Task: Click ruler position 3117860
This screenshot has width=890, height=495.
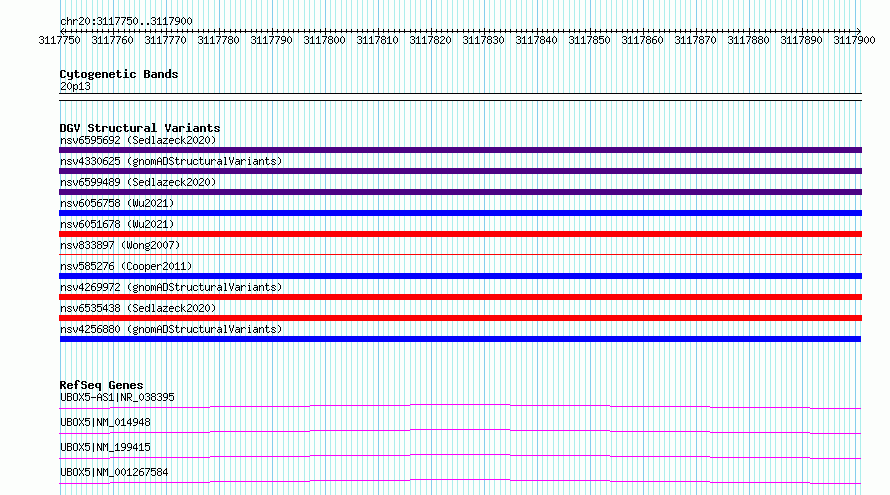Action: point(642,40)
